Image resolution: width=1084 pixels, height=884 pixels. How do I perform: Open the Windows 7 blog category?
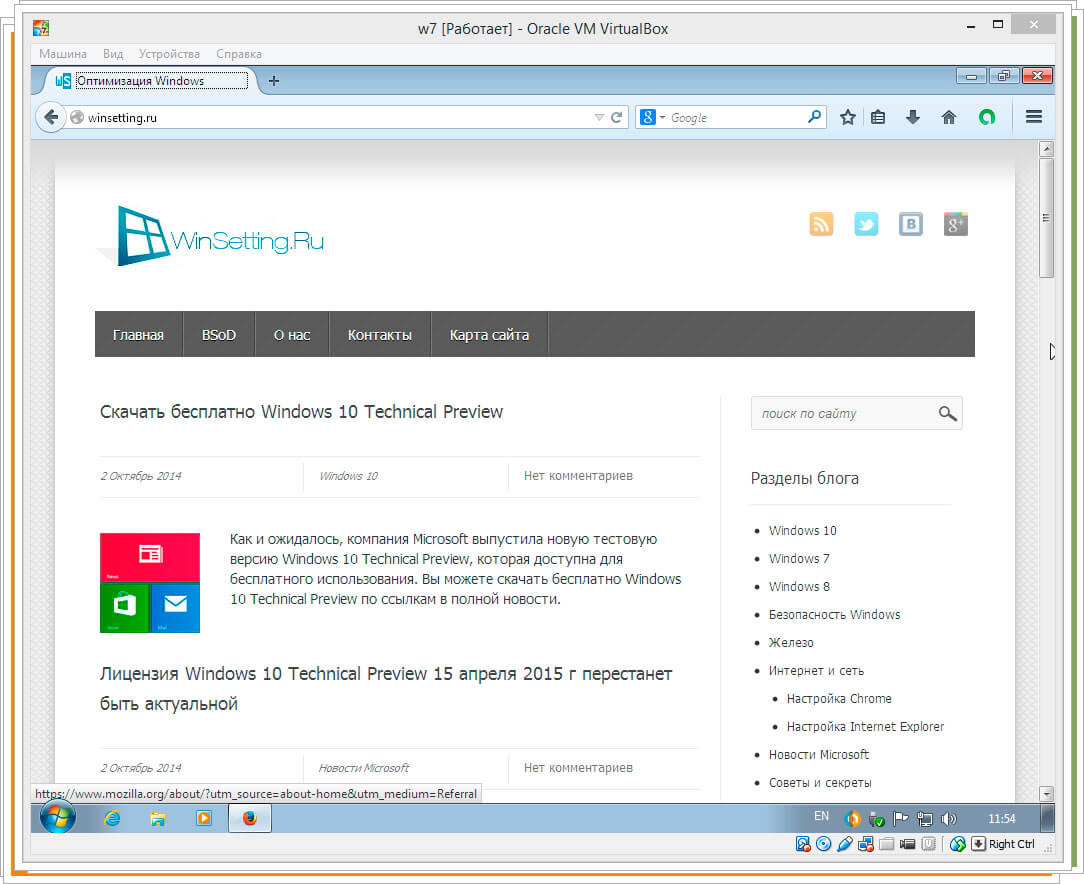coord(799,559)
